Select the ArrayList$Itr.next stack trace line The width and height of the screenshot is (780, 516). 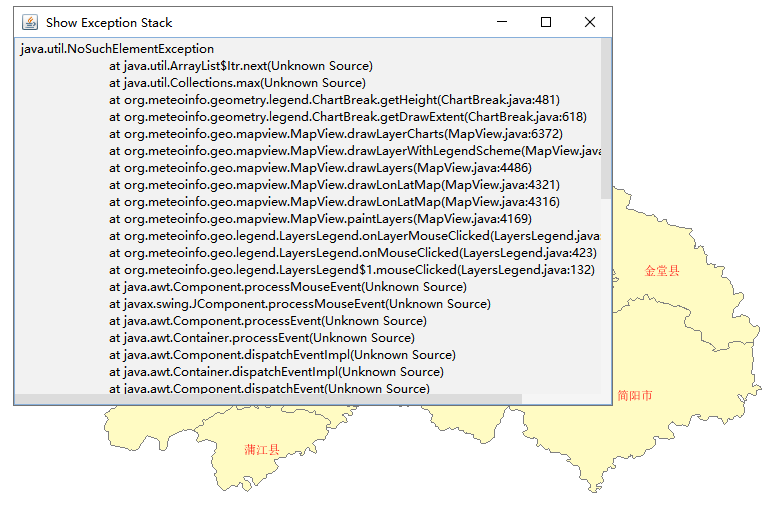[241, 65]
